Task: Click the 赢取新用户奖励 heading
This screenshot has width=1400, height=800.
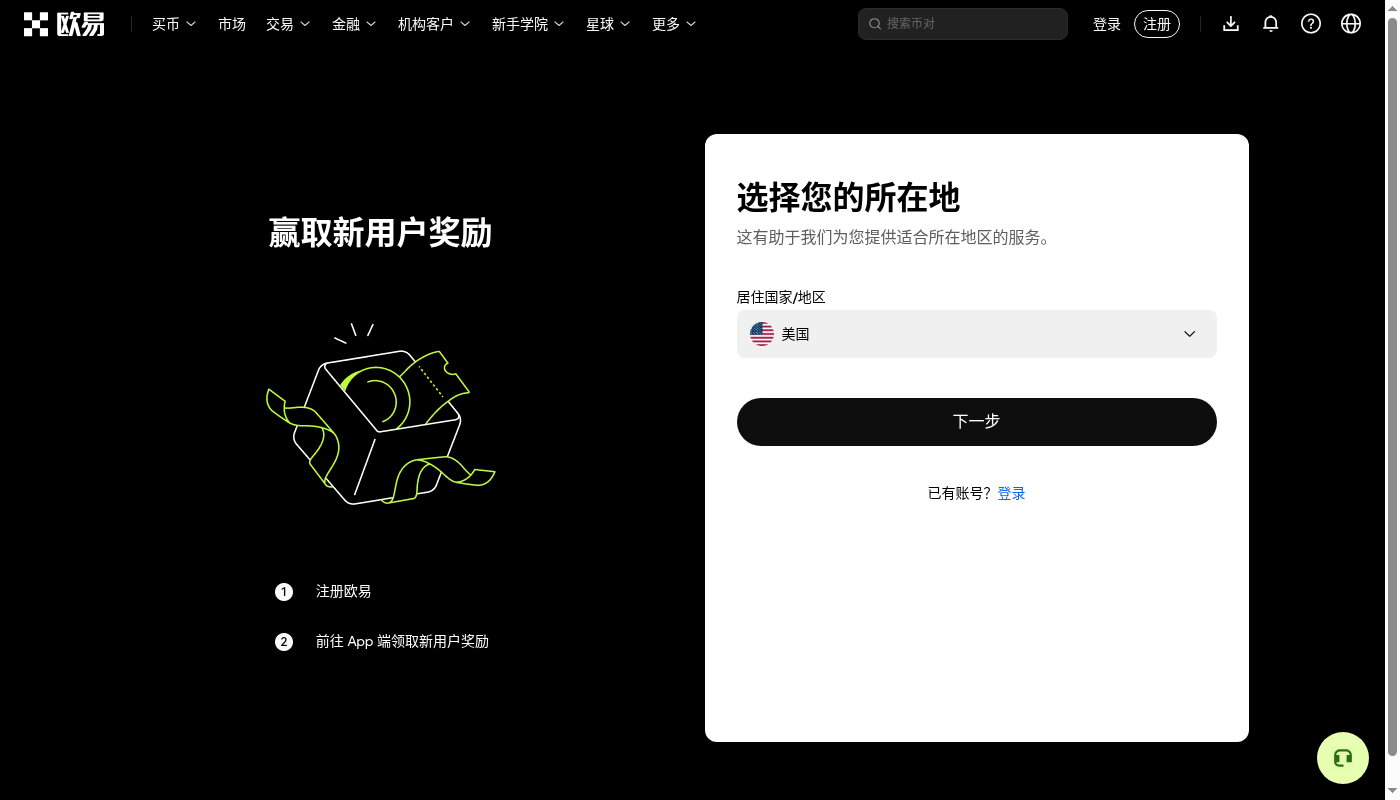Action: 380,233
